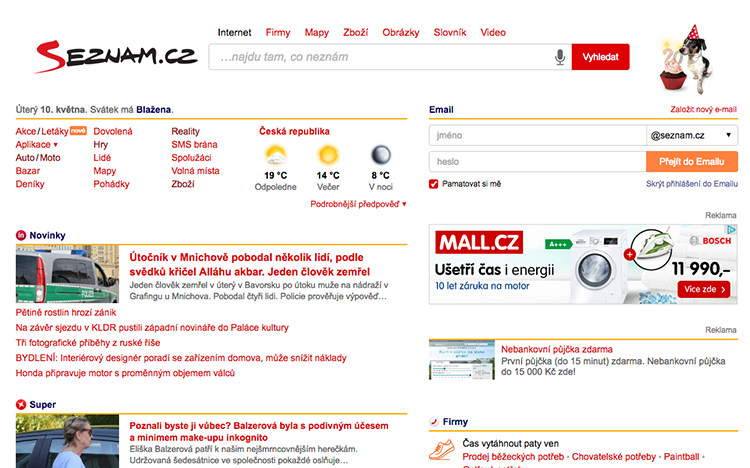The width and height of the screenshot is (750, 468).
Task: Click the Večer sunny weather icon
Action: (328, 156)
